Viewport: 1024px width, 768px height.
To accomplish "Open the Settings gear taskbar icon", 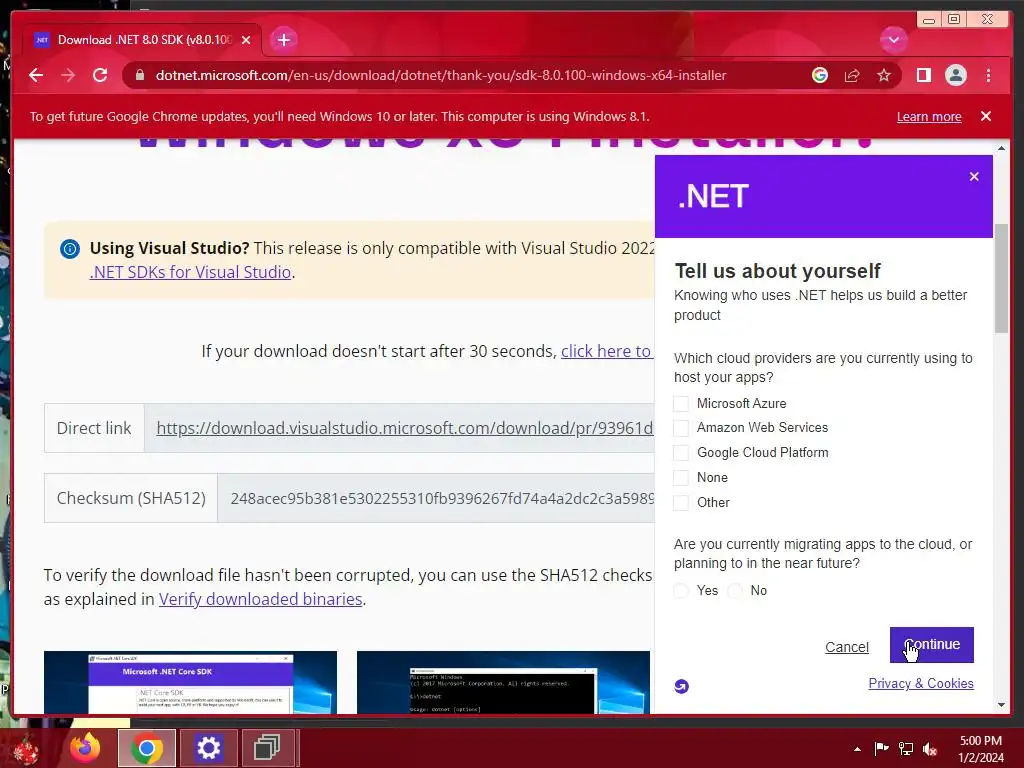I will pos(208,748).
